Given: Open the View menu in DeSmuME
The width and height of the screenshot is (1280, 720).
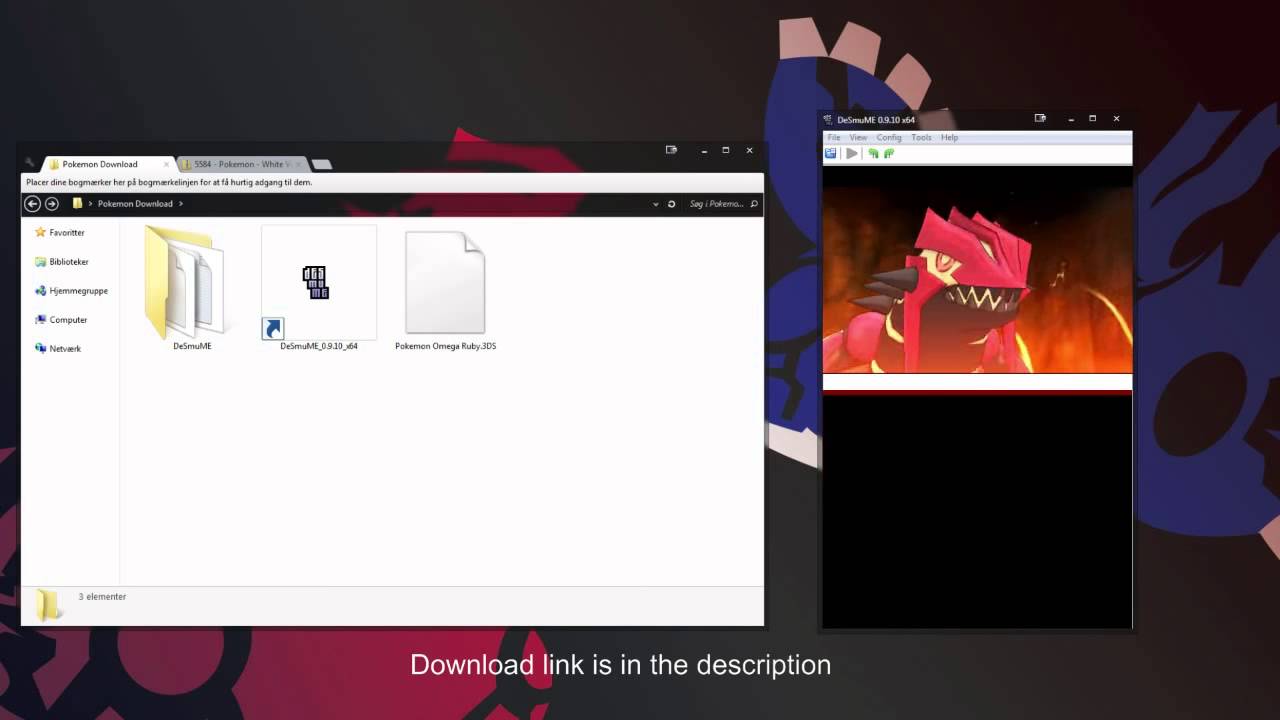Looking at the screenshot, I should [858, 137].
